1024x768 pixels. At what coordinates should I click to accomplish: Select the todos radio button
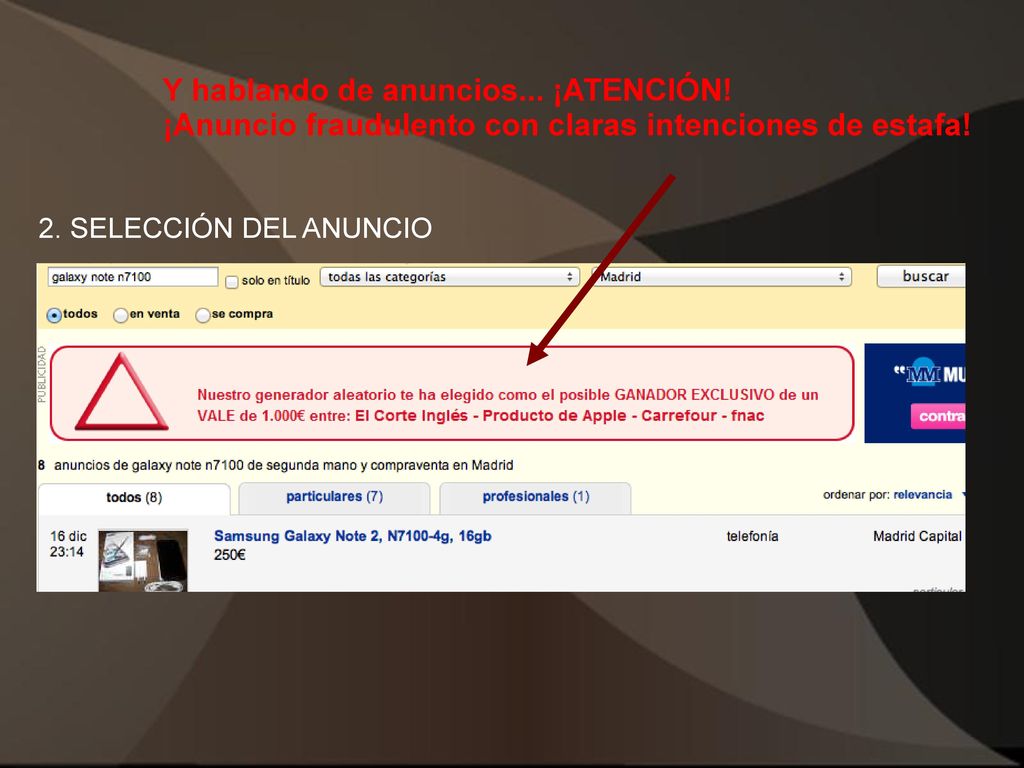54,315
